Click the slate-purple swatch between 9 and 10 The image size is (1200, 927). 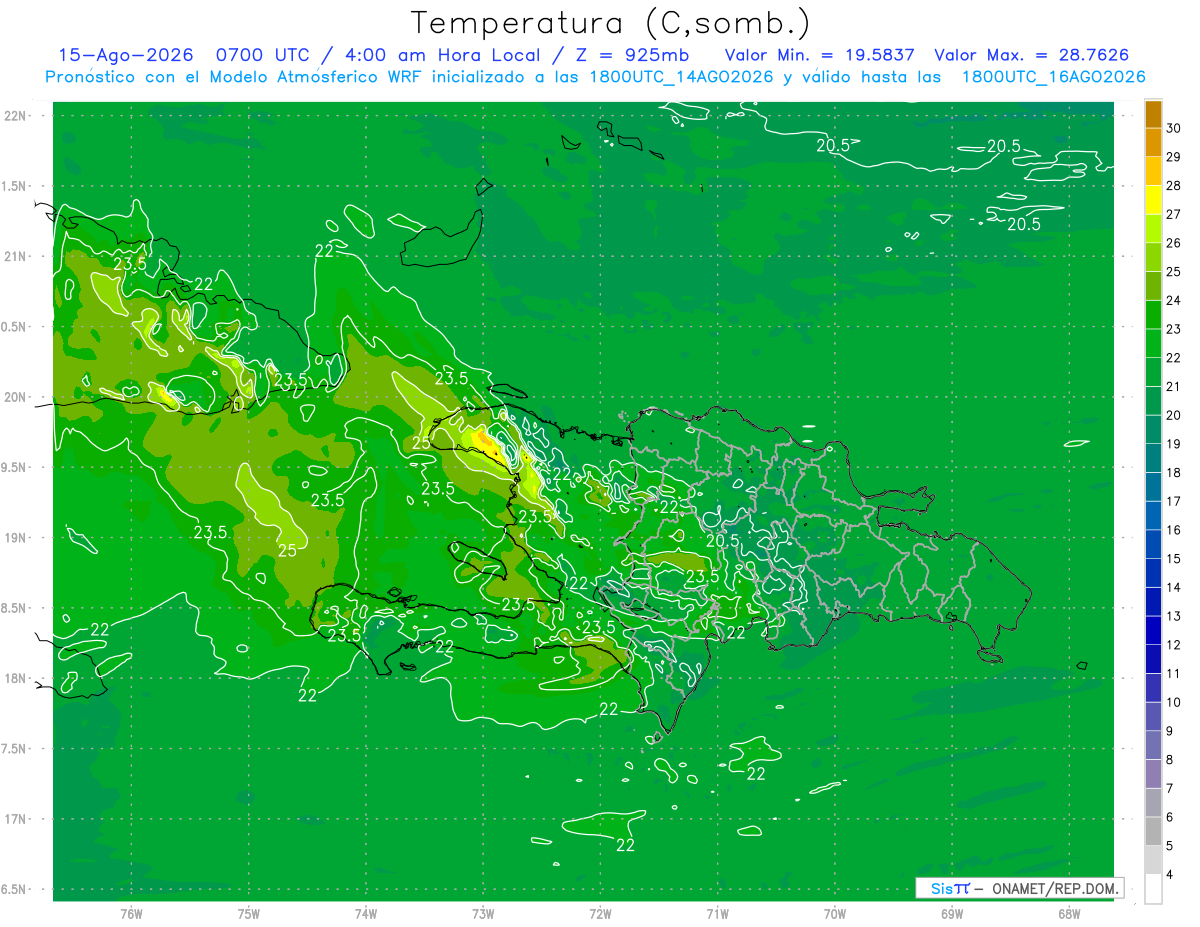(1153, 716)
